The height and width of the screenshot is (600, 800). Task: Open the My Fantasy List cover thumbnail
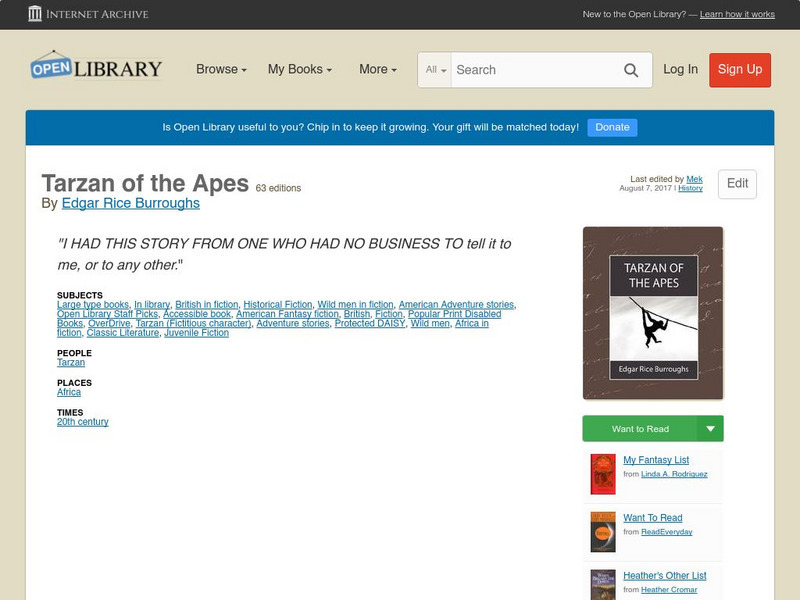click(603, 474)
